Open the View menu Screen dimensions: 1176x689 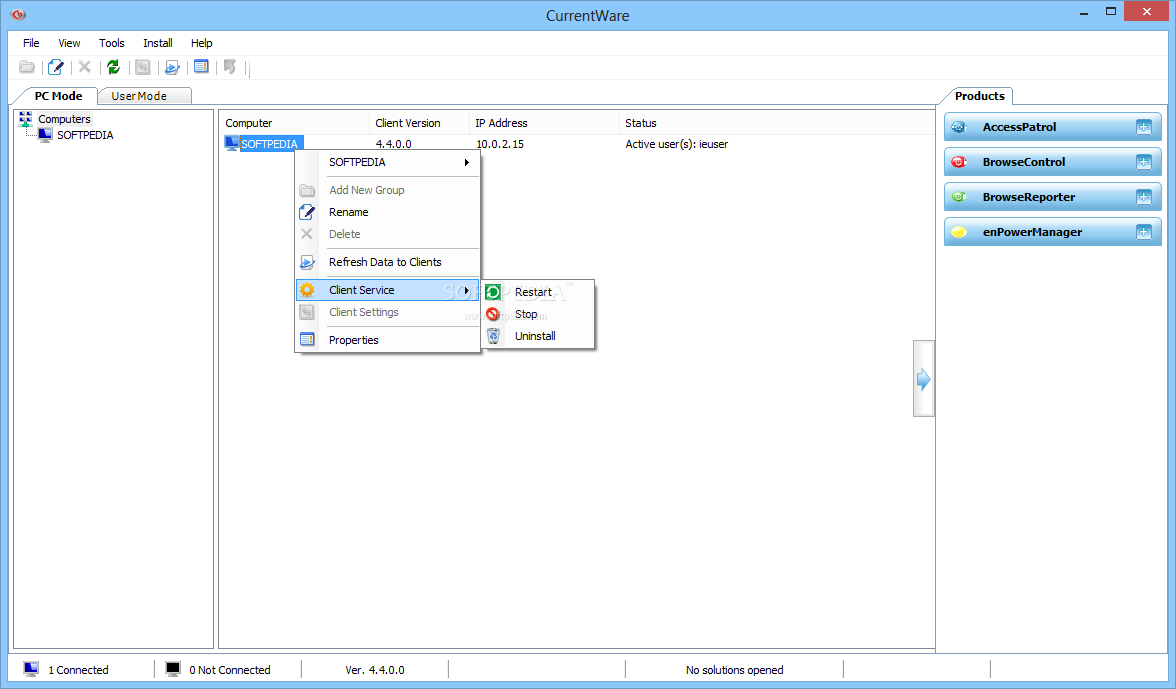[x=69, y=43]
